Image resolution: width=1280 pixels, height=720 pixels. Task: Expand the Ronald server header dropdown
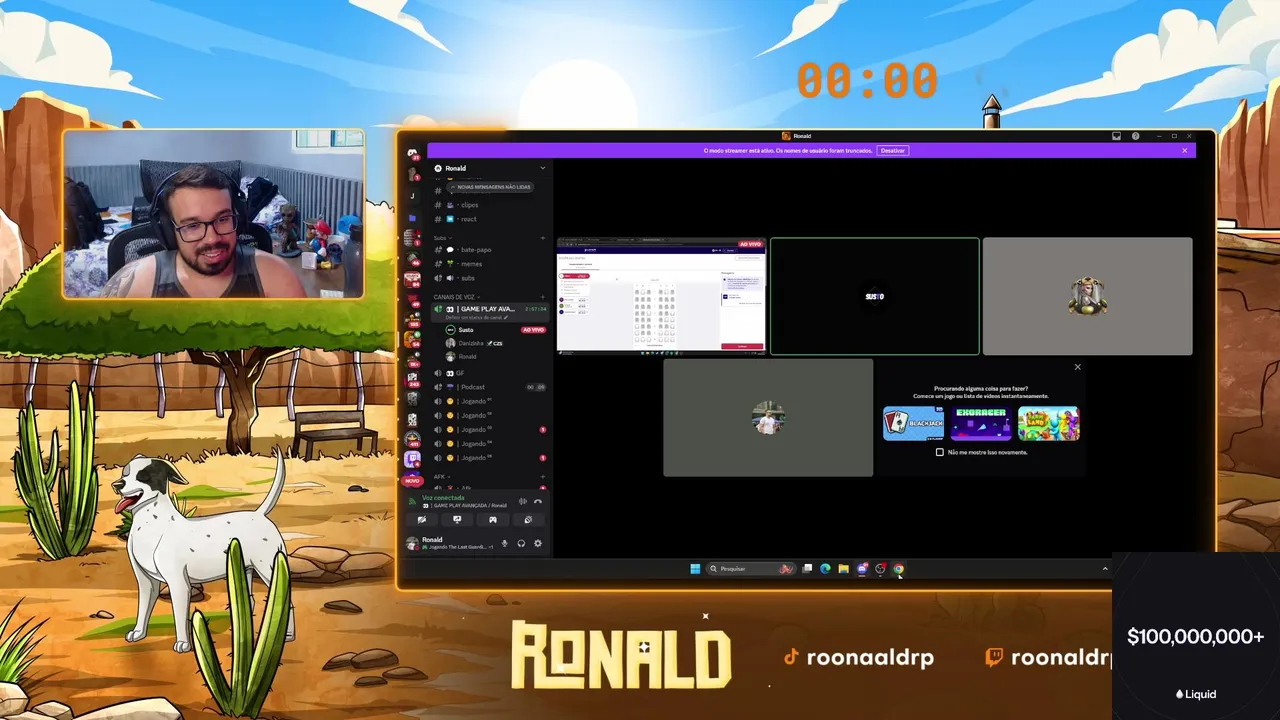pyautogui.click(x=543, y=168)
